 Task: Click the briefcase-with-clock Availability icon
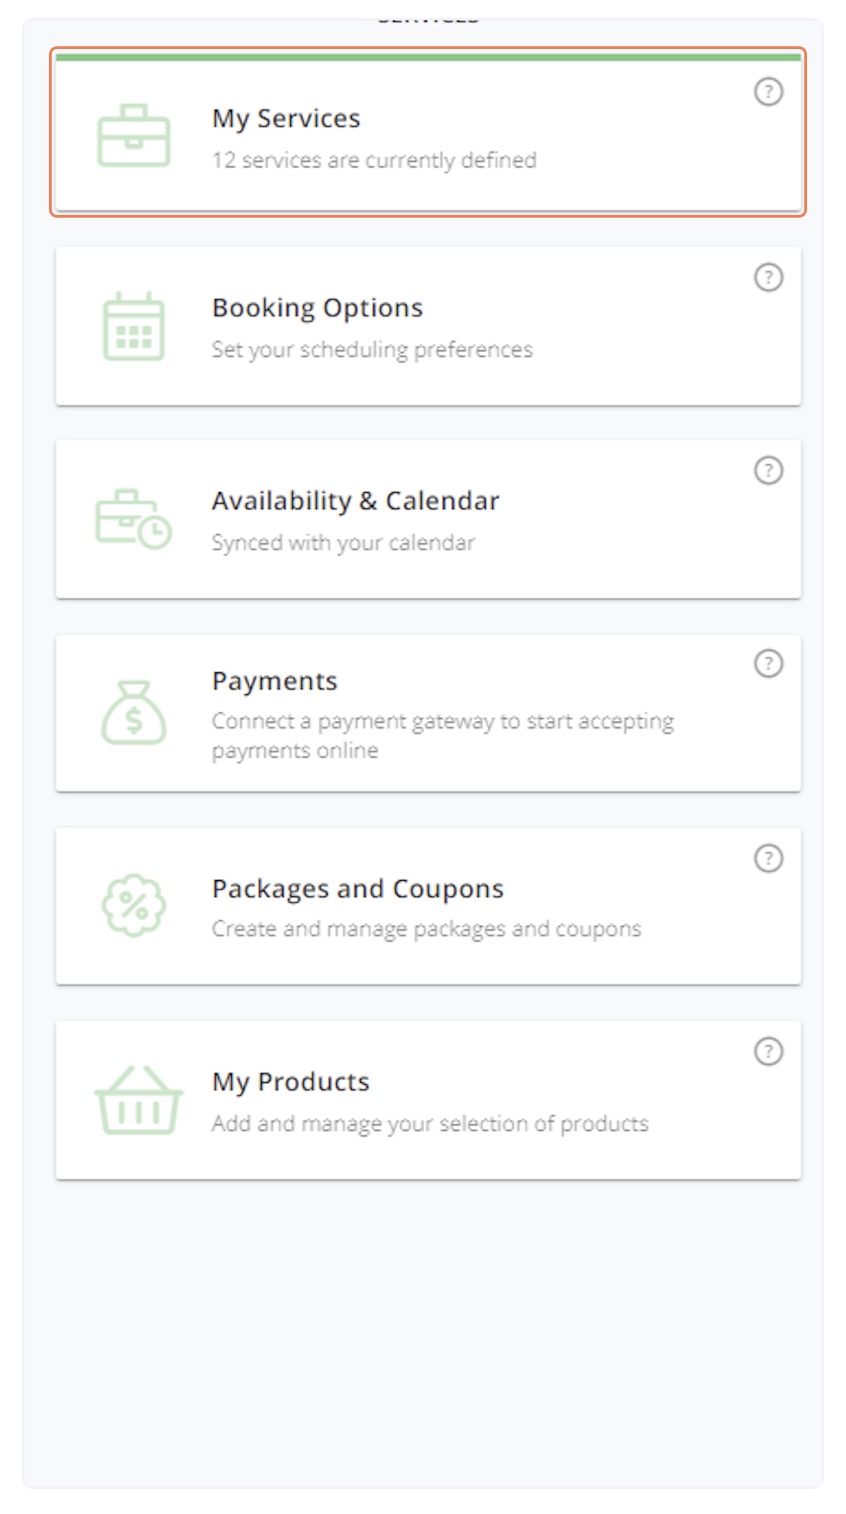coord(134,519)
